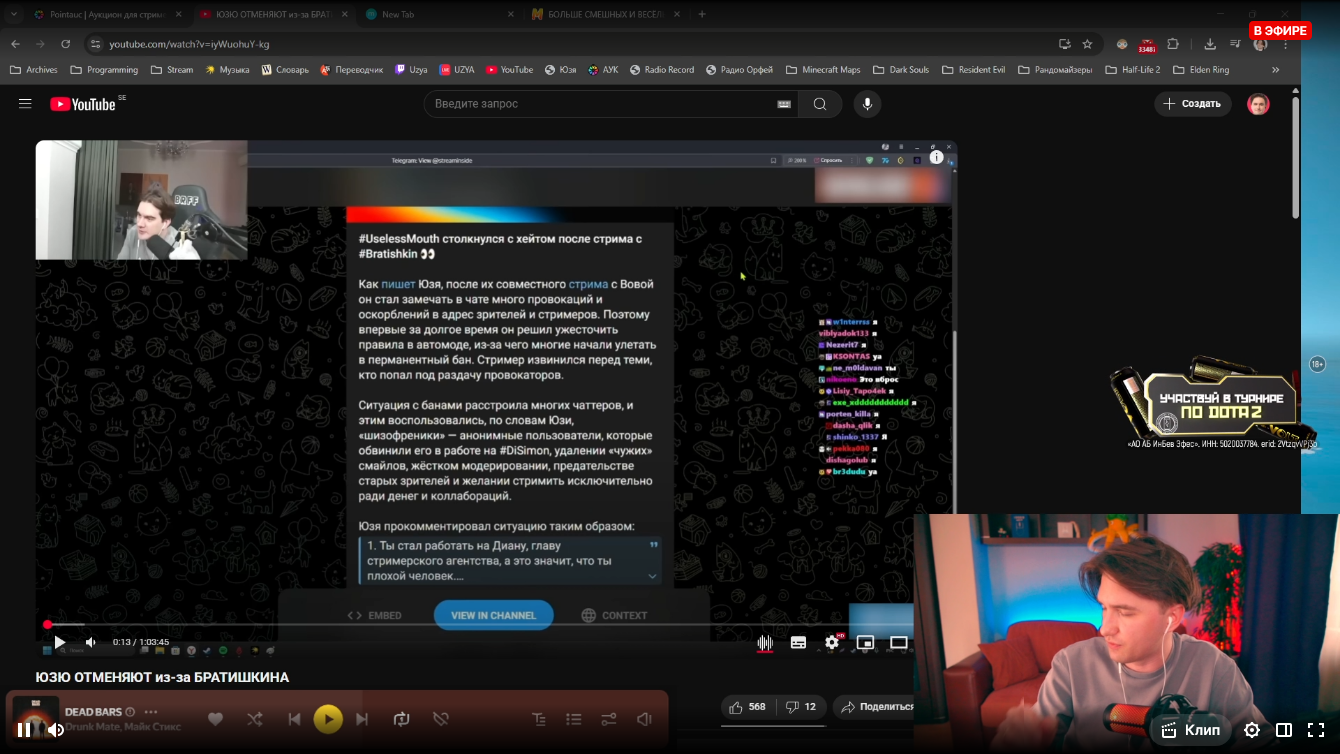The height and width of the screenshot is (754, 1340).
Task: Click the audio waveform icon in player
Action: tap(765, 643)
